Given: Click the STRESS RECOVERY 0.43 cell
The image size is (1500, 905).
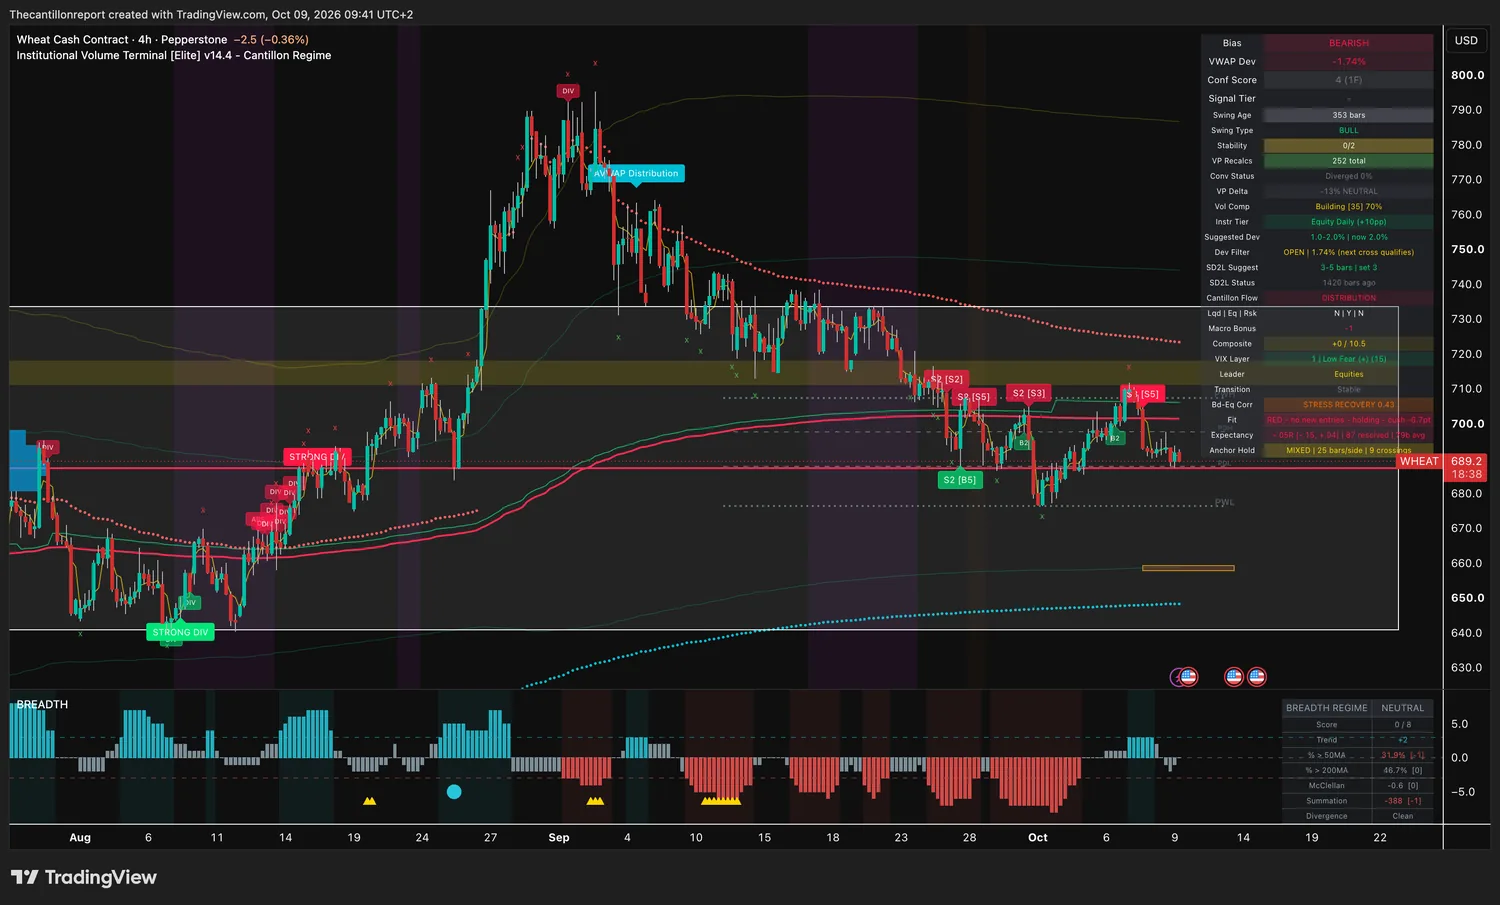Looking at the screenshot, I should click(1349, 405).
